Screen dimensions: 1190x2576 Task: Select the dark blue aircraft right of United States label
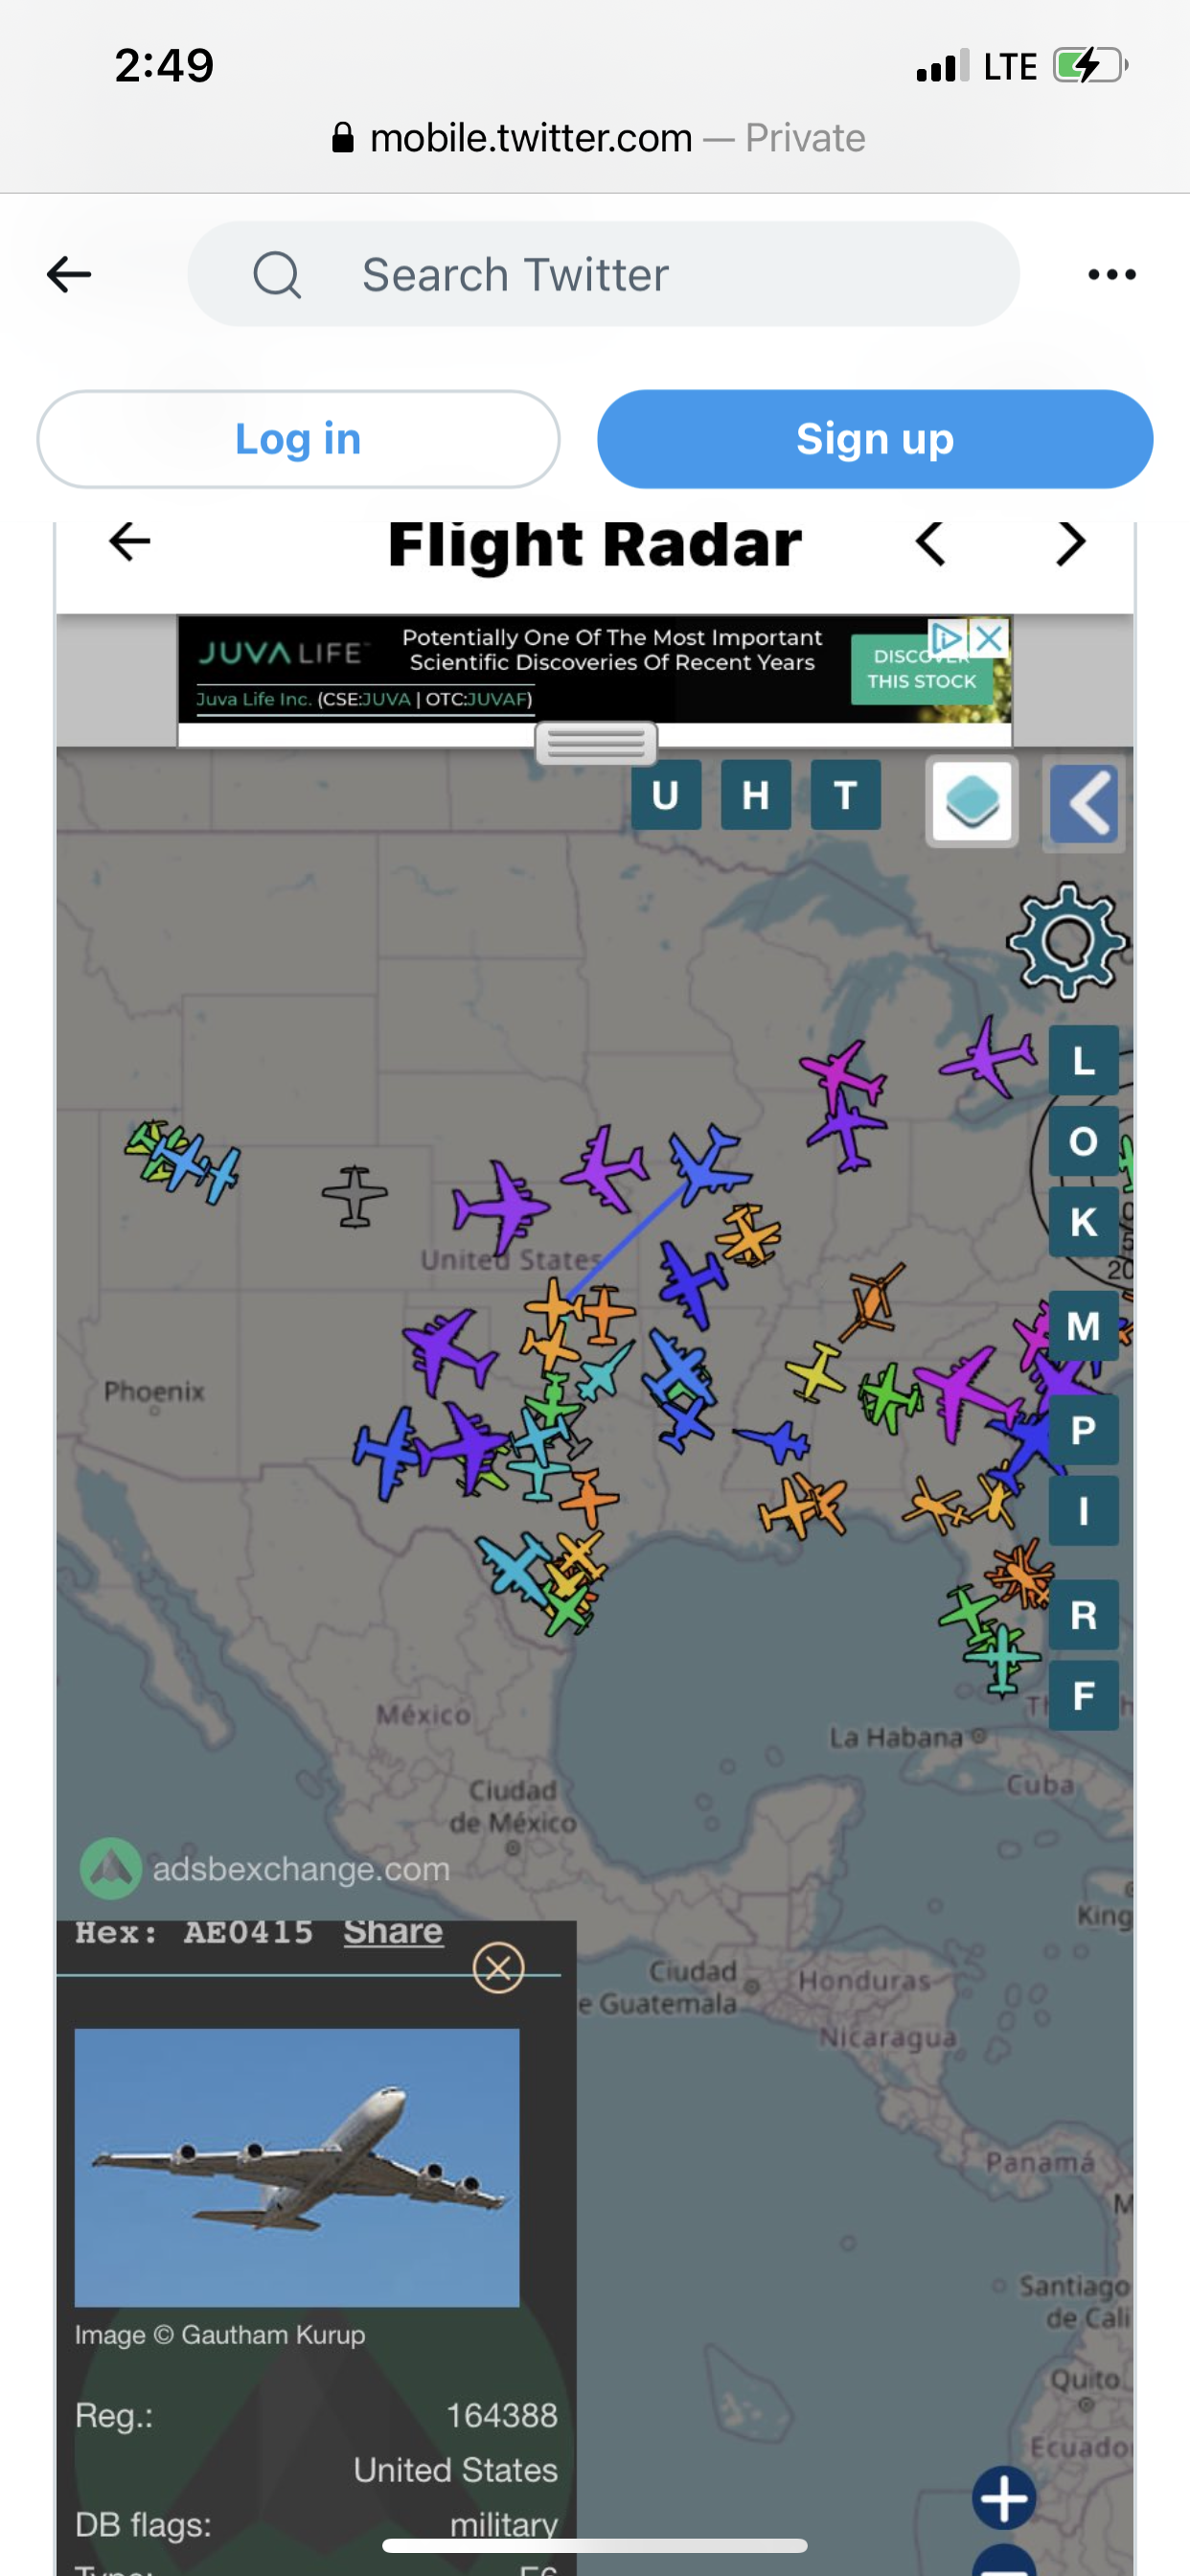[x=693, y=1283]
